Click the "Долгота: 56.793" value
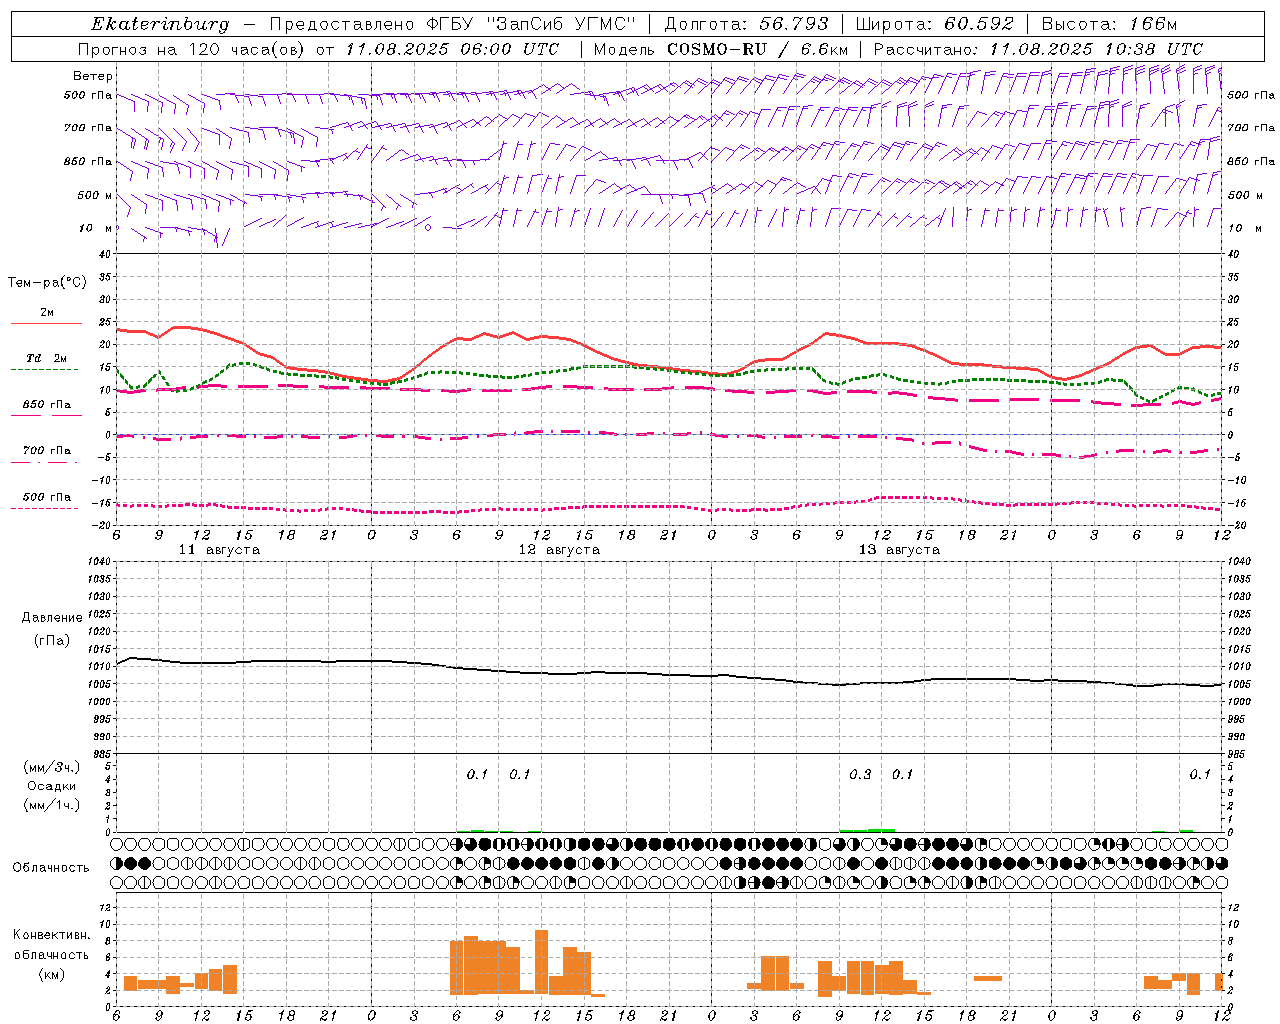 tap(747, 24)
